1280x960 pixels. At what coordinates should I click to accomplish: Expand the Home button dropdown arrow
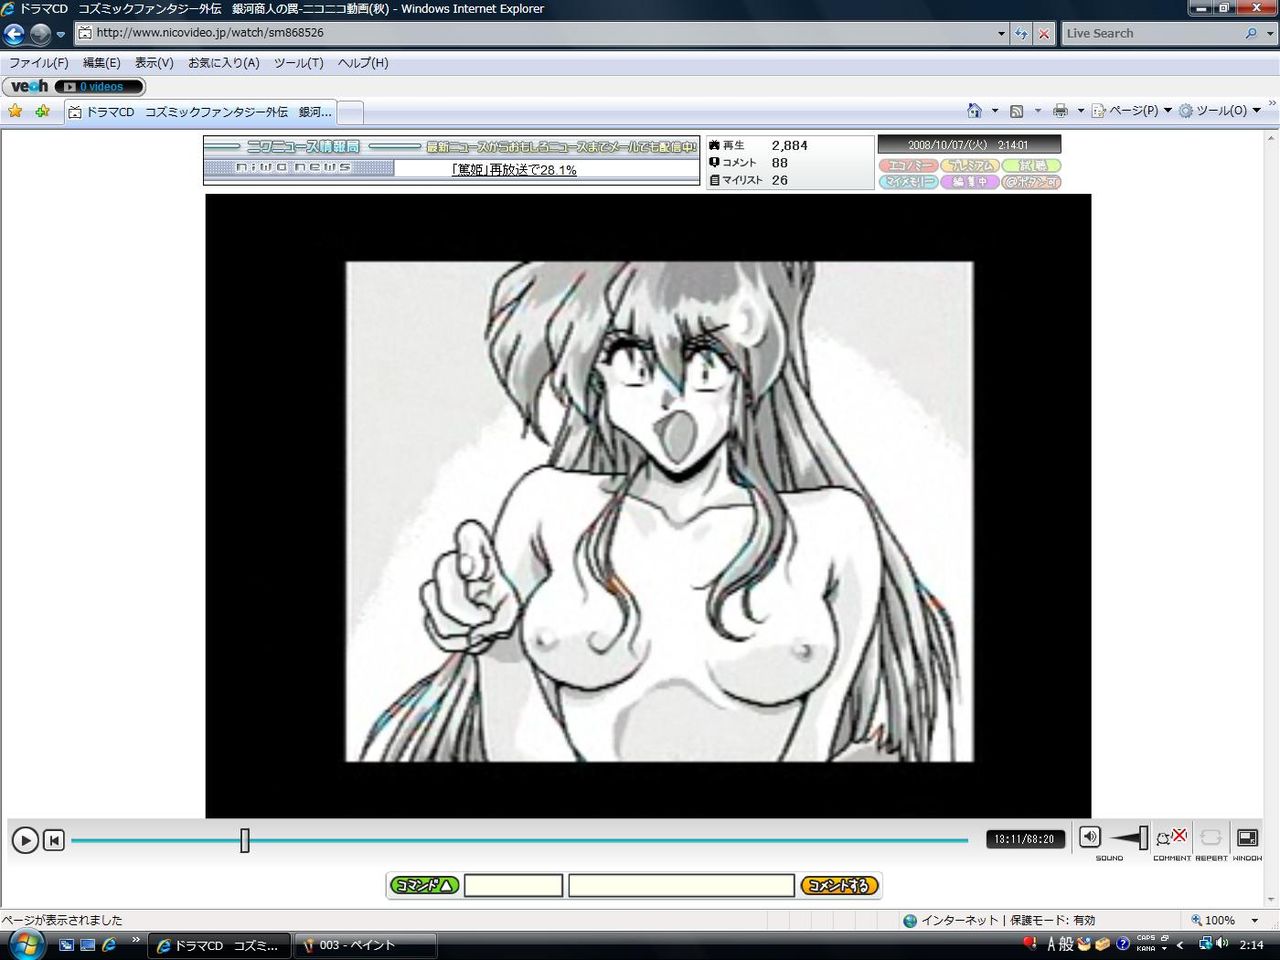coord(994,111)
